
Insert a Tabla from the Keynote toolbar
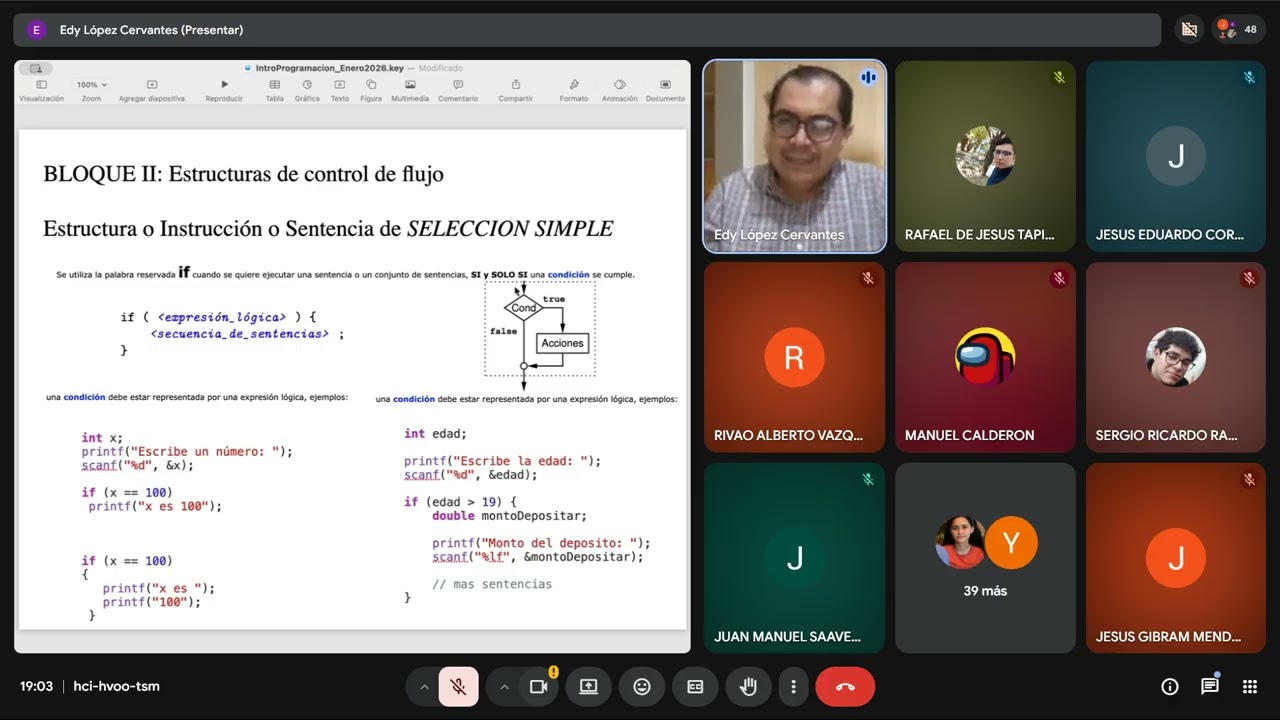[274, 90]
